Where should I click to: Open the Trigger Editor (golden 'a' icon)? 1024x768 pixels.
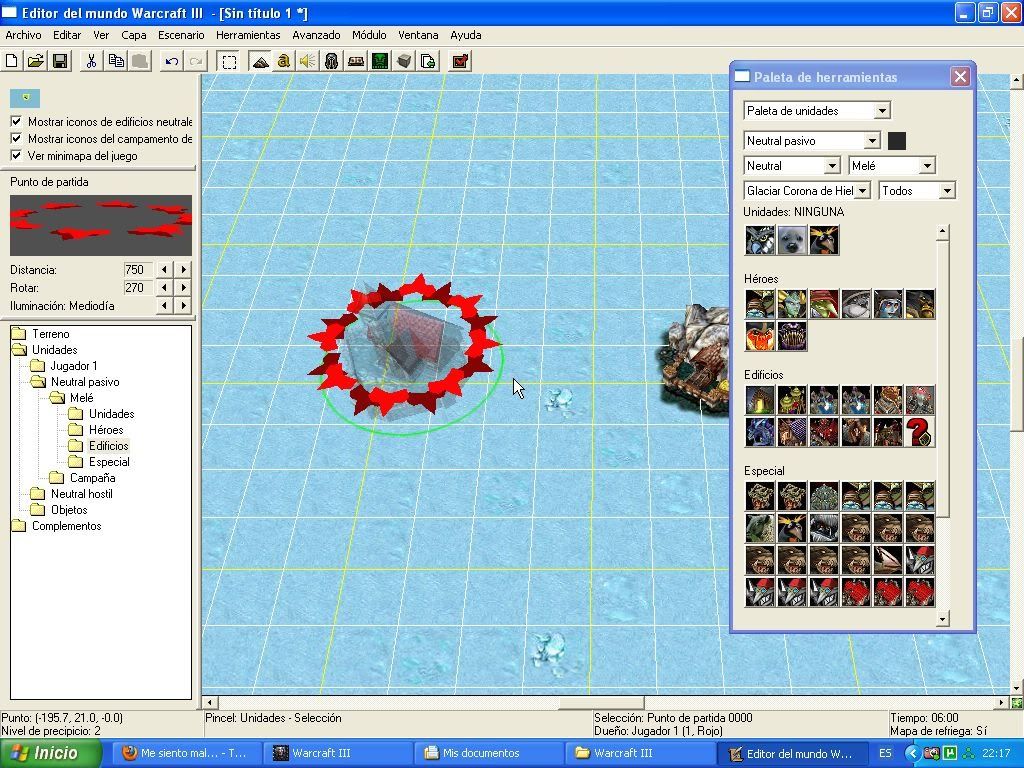(283, 61)
